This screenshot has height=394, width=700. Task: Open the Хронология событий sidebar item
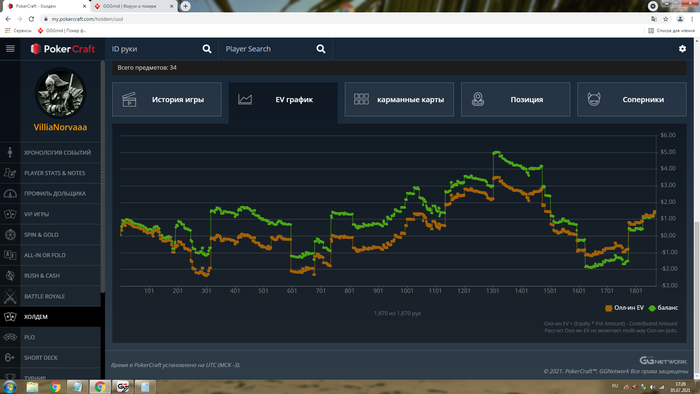[50, 153]
